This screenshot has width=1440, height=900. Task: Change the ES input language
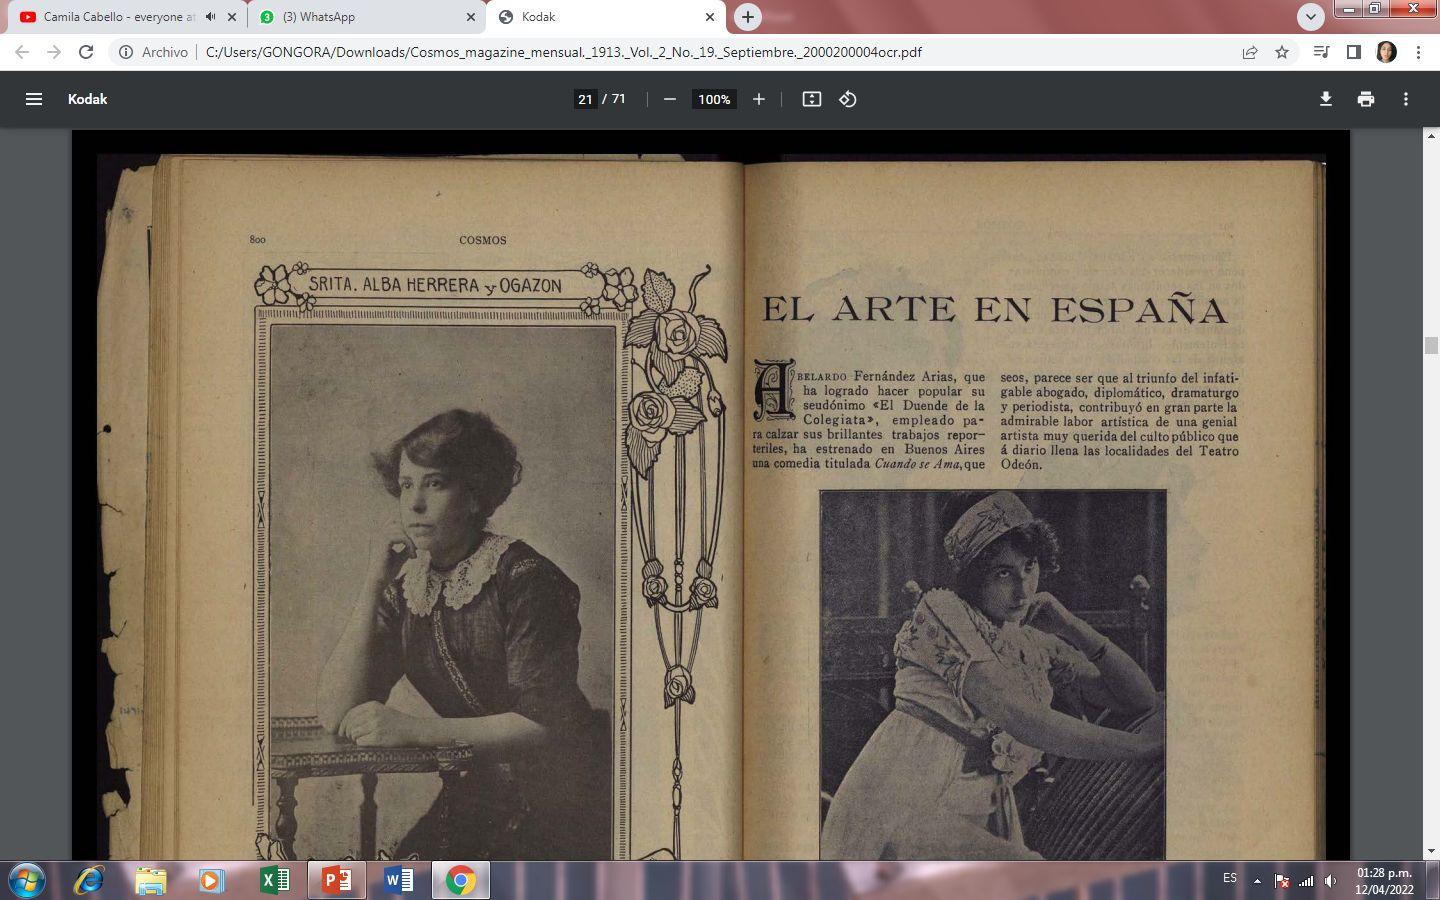pos(1230,878)
